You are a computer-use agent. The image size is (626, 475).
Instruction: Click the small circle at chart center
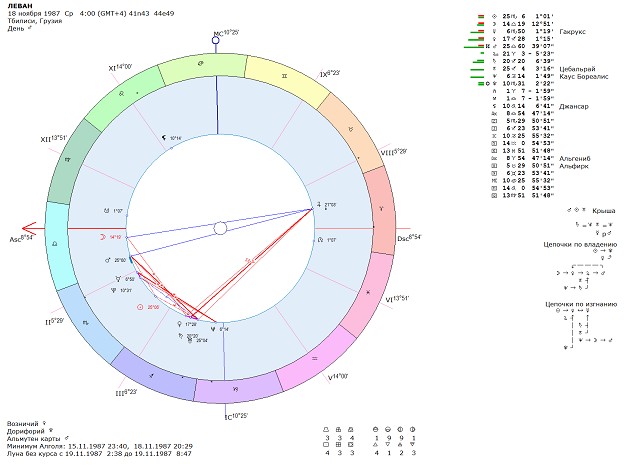click(220, 228)
